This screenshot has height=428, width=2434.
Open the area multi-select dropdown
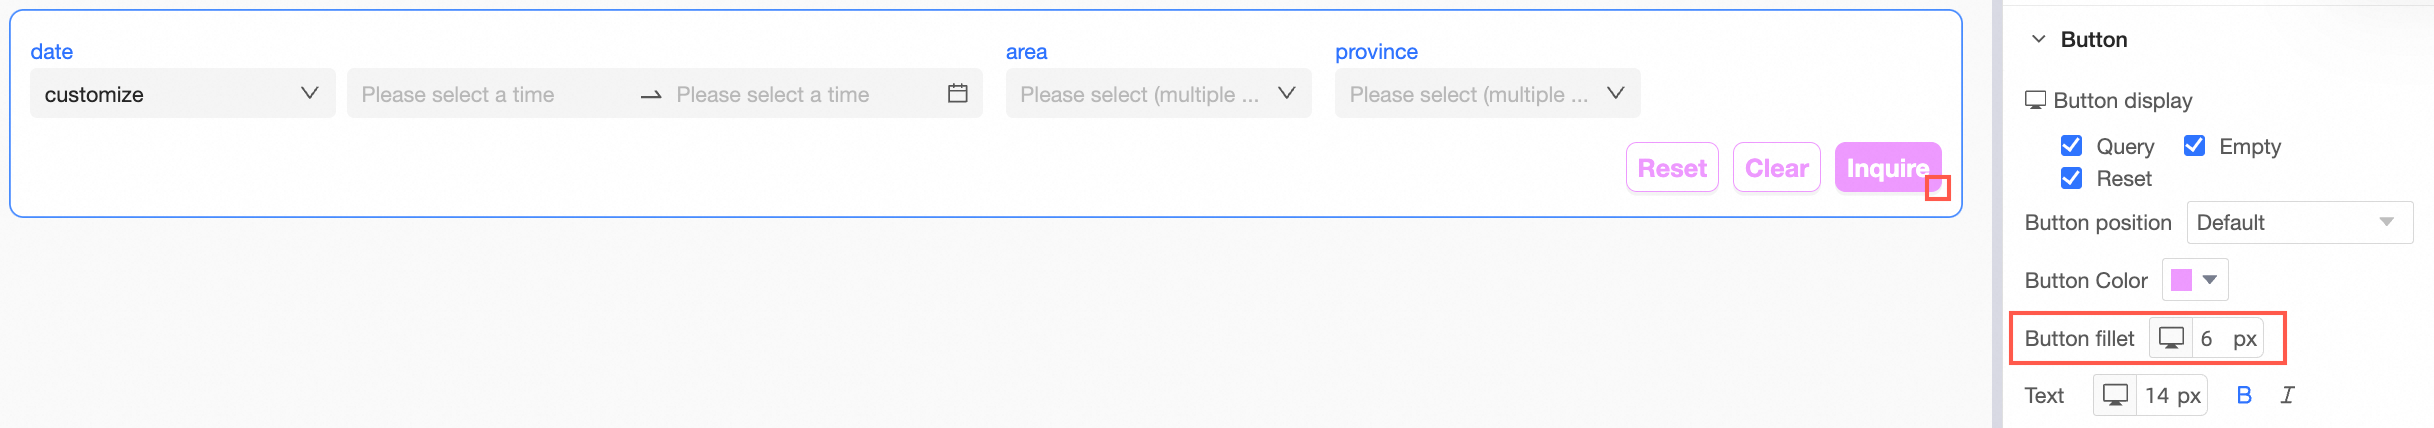1158,94
